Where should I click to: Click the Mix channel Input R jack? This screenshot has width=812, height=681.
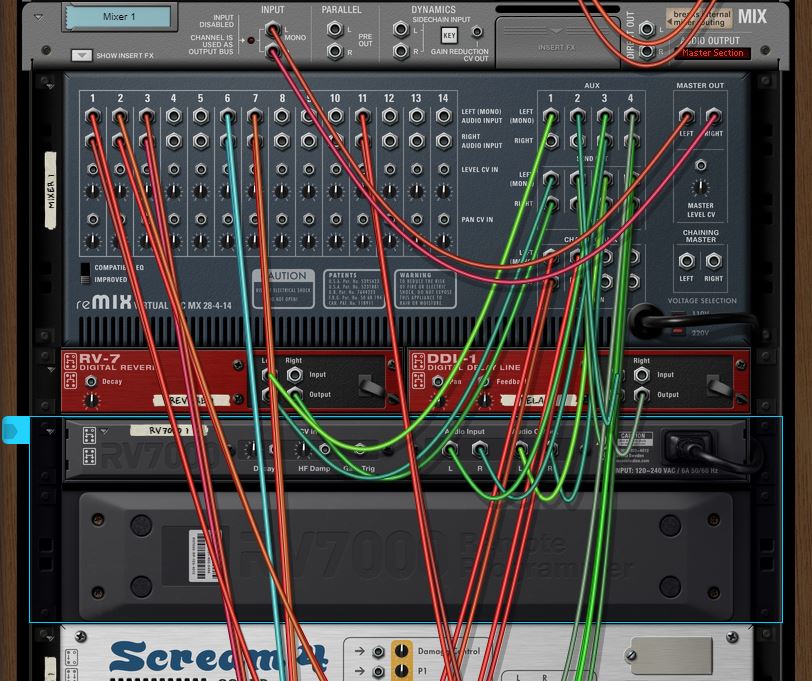click(272, 51)
